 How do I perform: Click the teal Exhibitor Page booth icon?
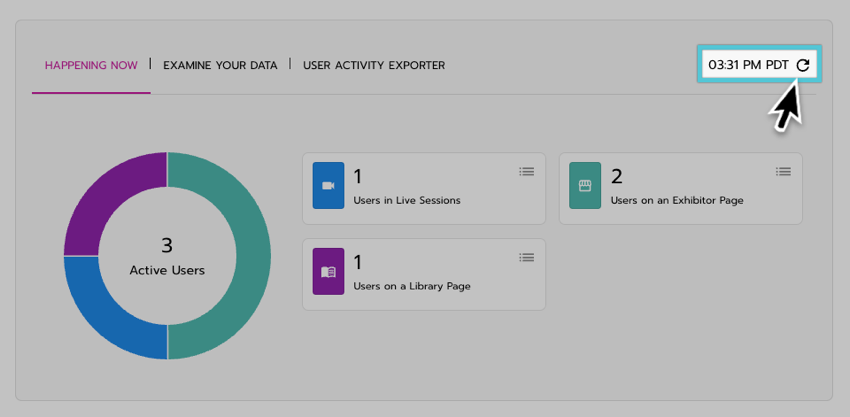pyautogui.click(x=585, y=186)
